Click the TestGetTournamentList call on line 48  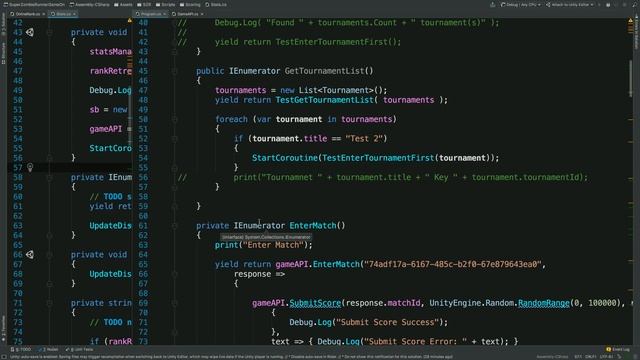click(324, 100)
